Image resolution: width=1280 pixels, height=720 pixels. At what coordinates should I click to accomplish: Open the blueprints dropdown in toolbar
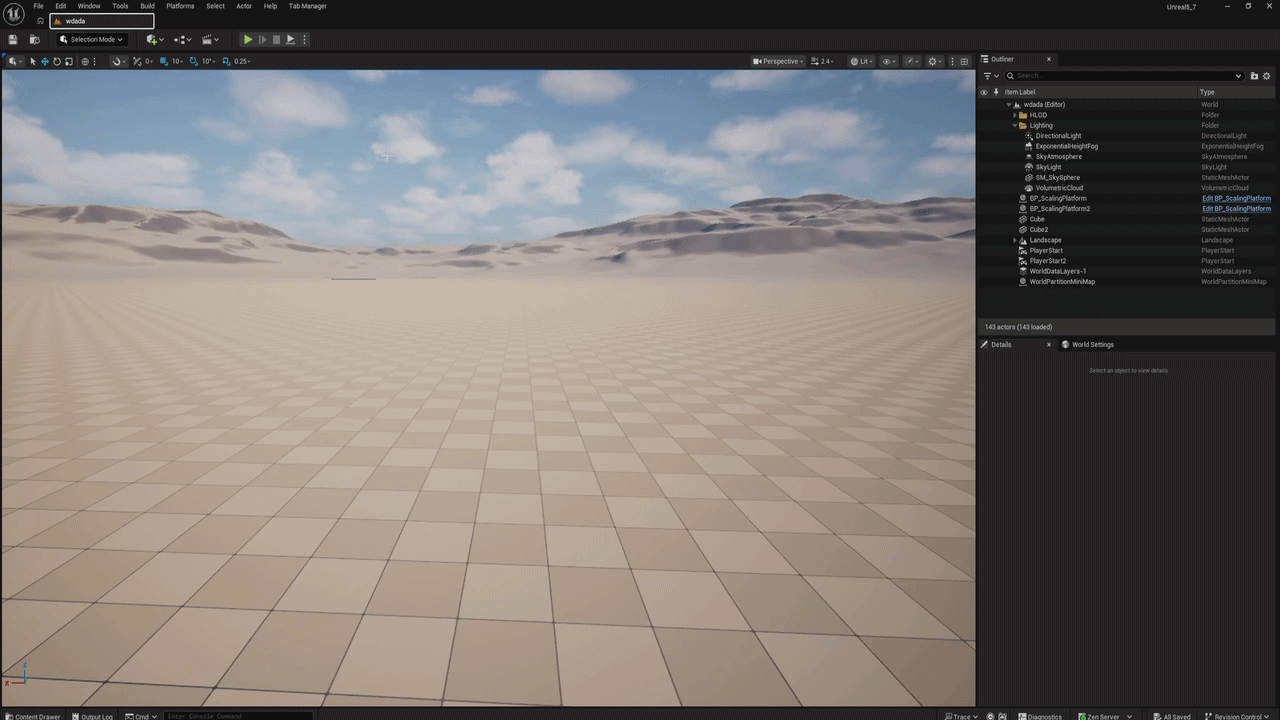pos(182,40)
